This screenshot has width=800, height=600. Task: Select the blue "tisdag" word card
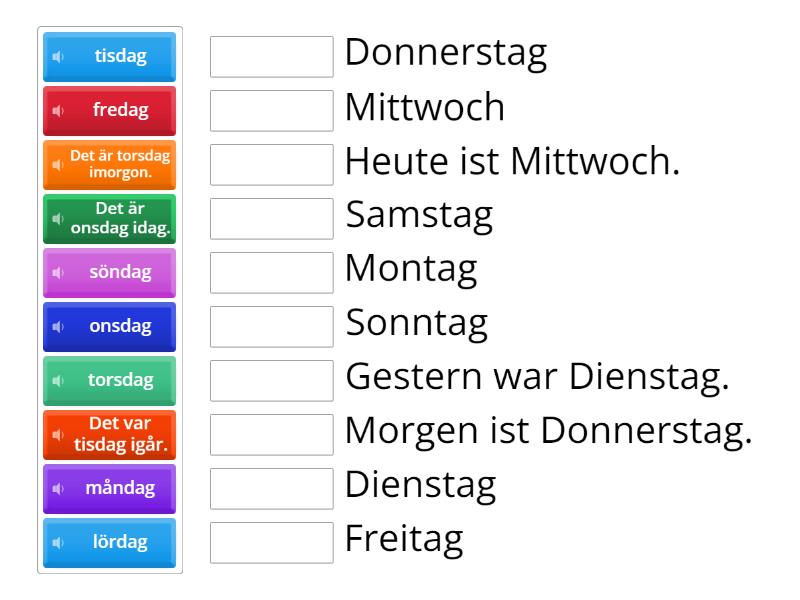[x=115, y=57]
